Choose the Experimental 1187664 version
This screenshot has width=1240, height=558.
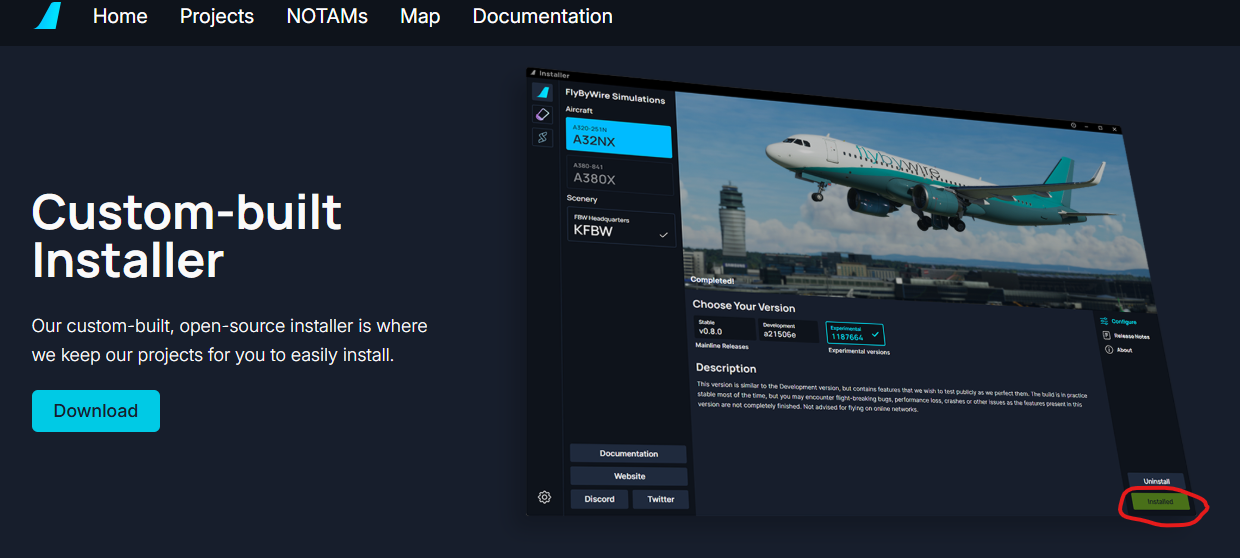pos(854,333)
